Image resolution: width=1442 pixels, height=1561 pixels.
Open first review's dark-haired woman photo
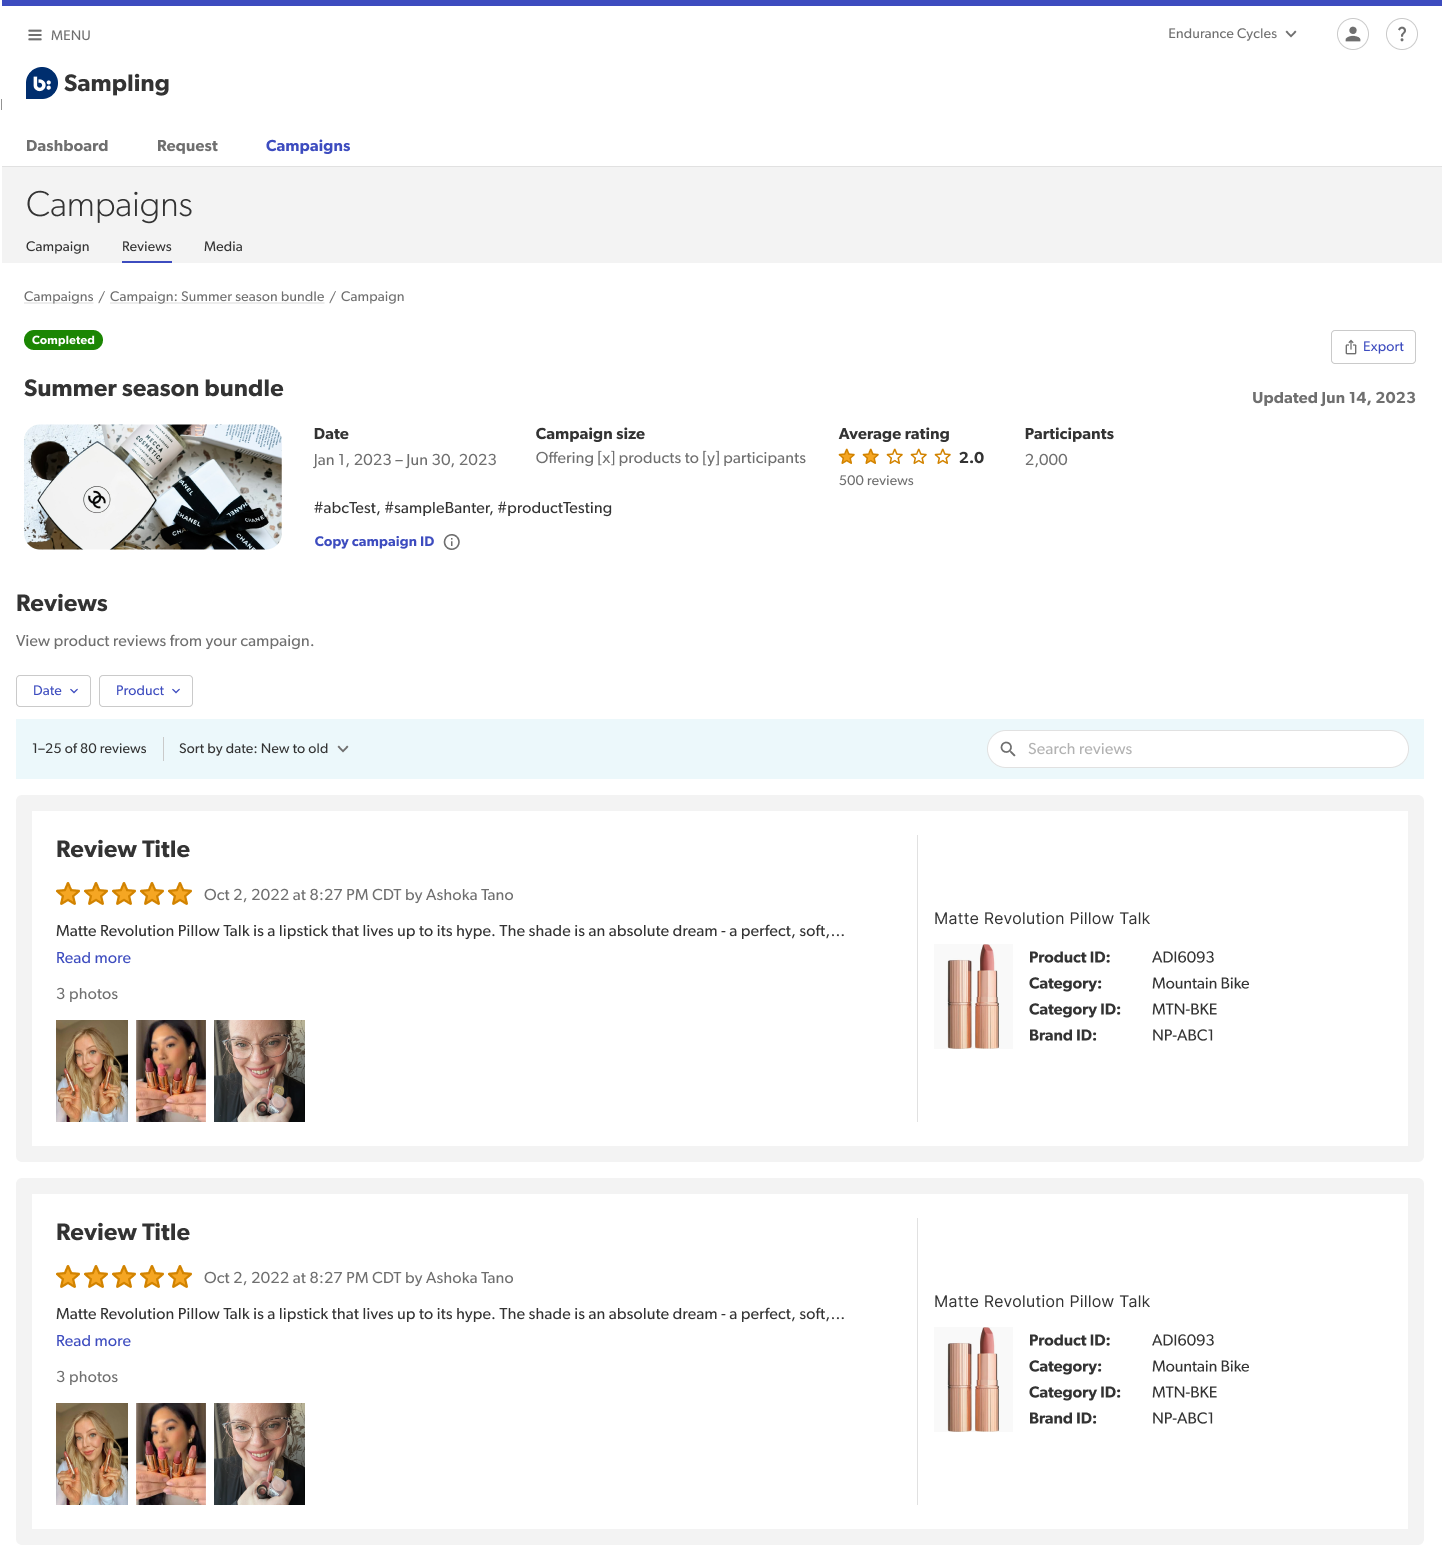point(171,1071)
